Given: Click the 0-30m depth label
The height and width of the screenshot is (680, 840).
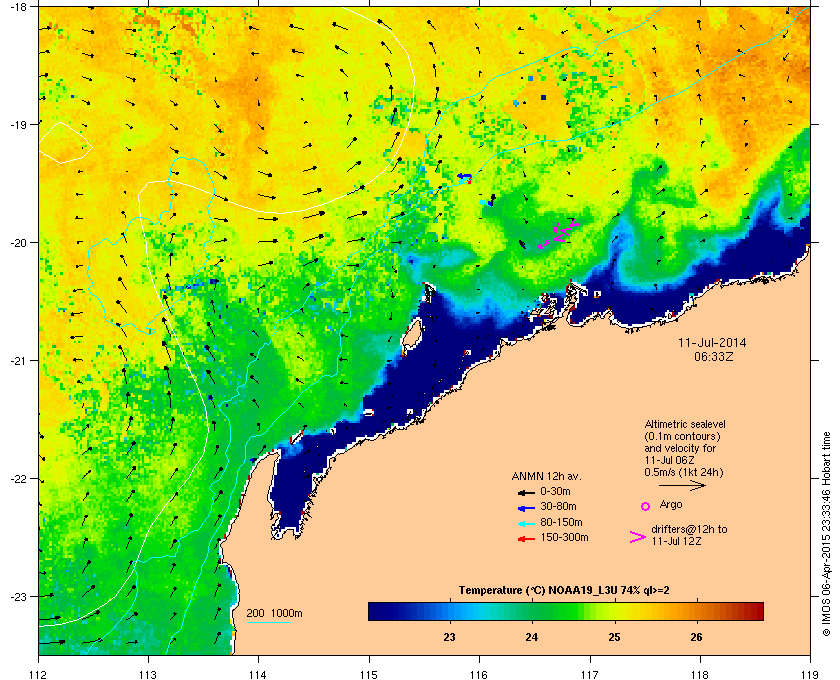Looking at the screenshot, I should (555, 491).
